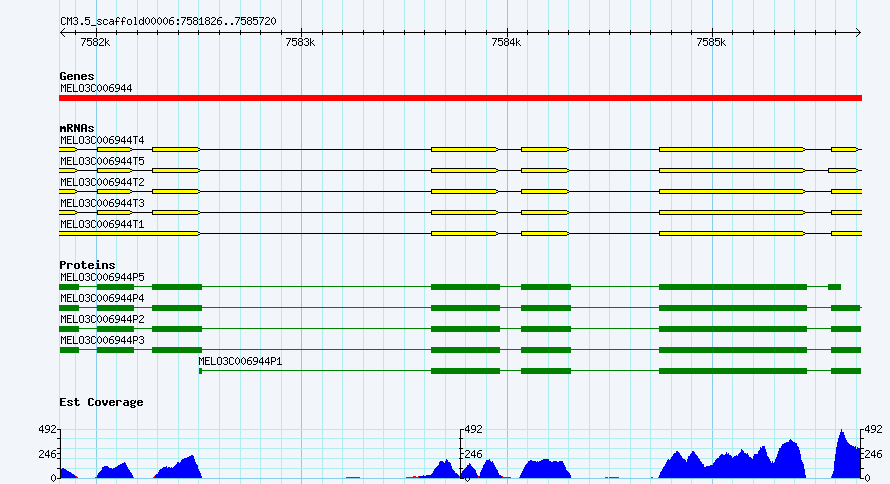
Task: Click the right arrowhead of the ruler
Action: click(x=858, y=33)
